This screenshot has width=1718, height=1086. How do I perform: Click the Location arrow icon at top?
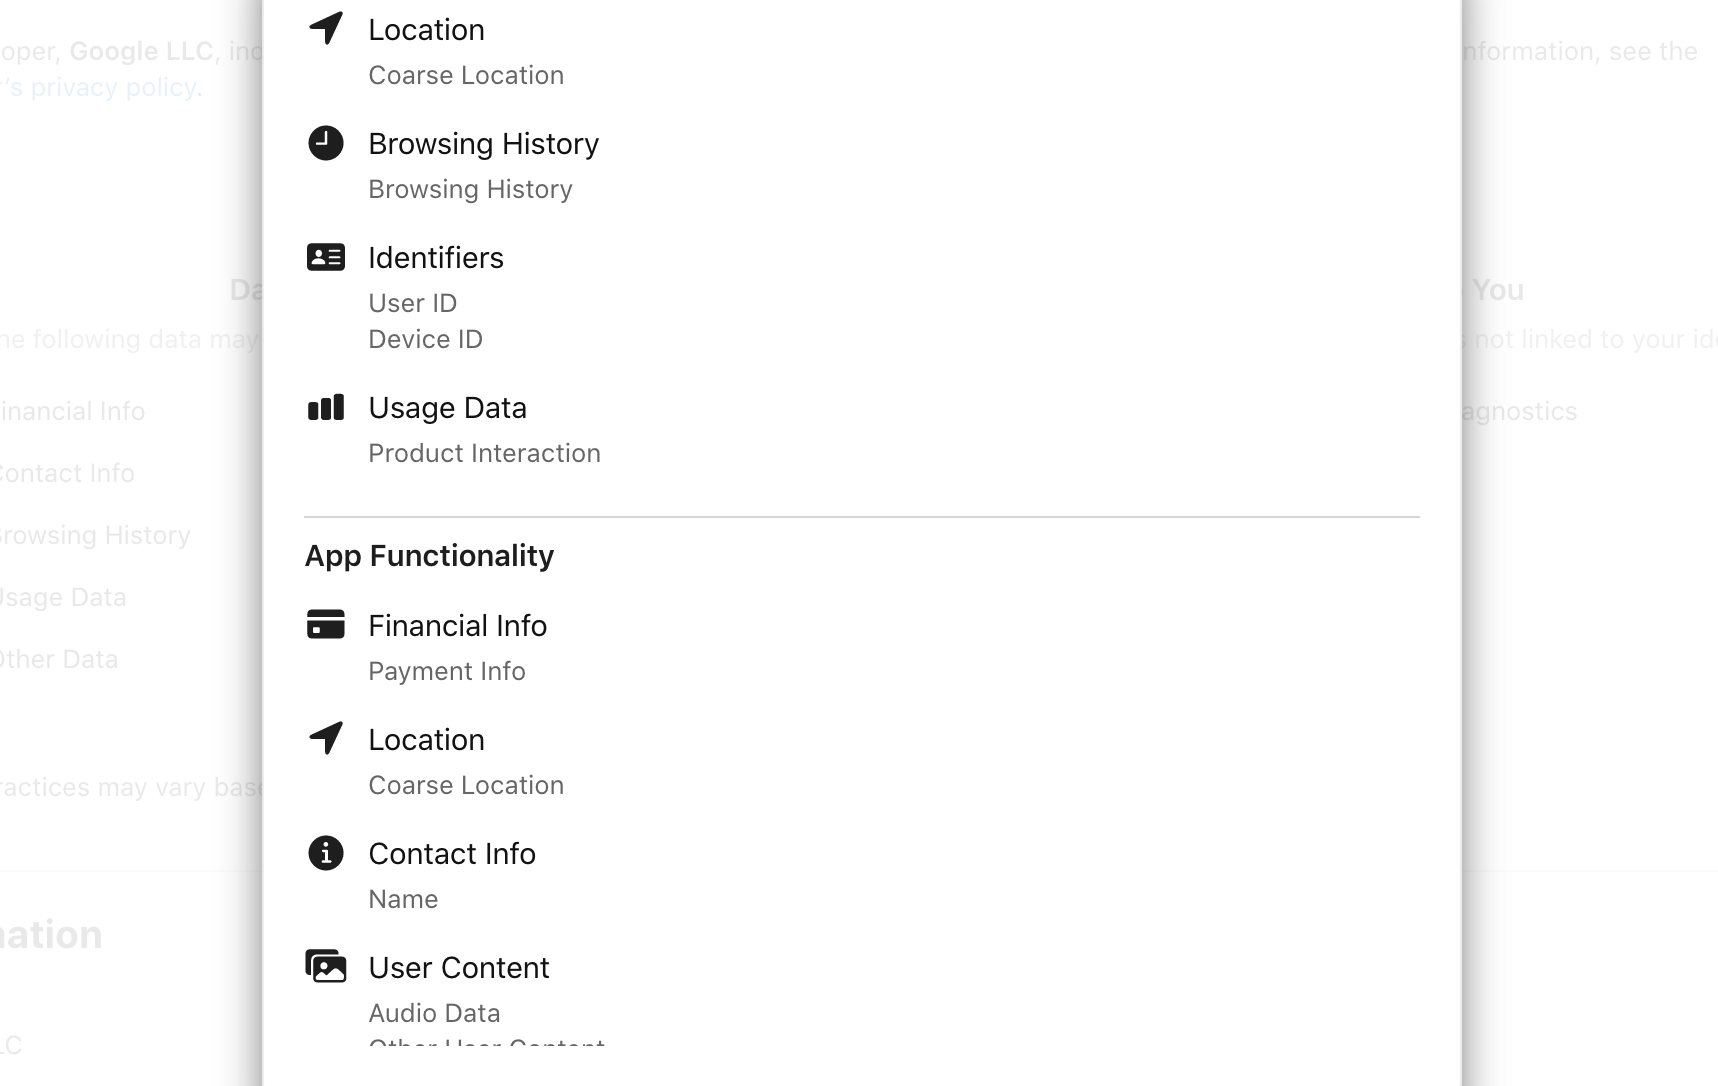[x=326, y=28]
